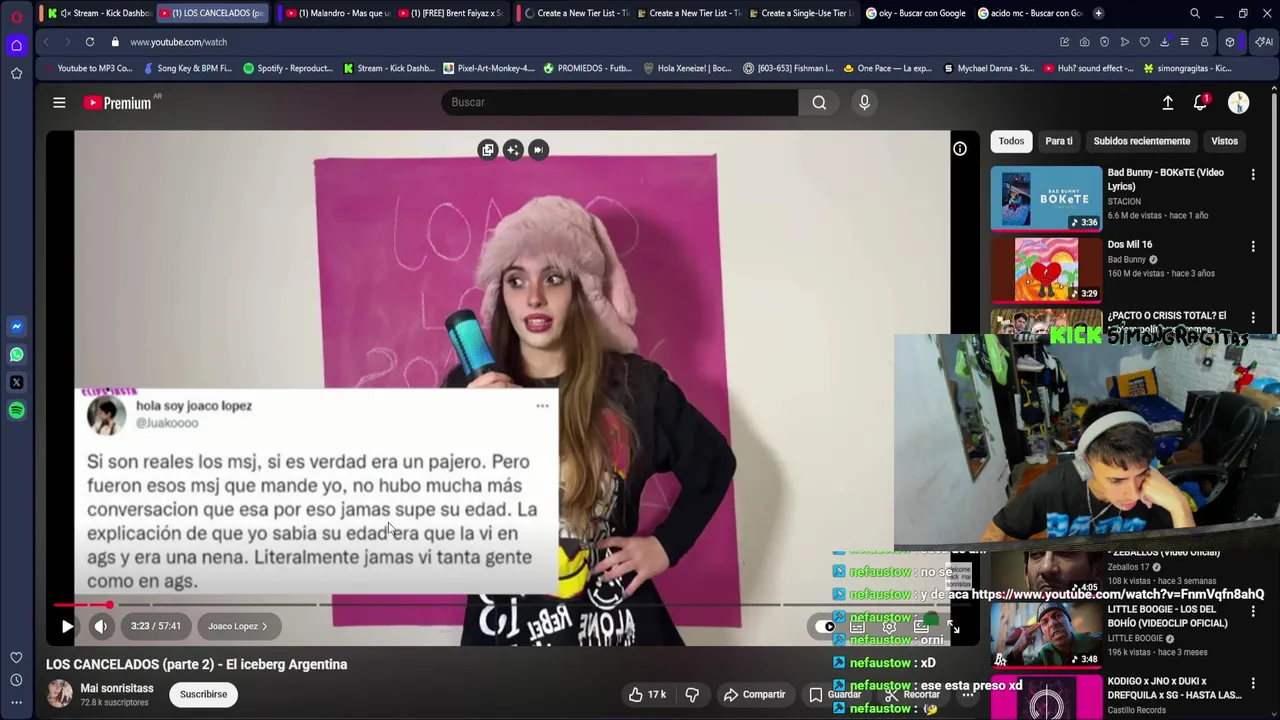Like the video with 17 k
Image resolution: width=1280 pixels, height=720 pixels.
tap(647, 694)
